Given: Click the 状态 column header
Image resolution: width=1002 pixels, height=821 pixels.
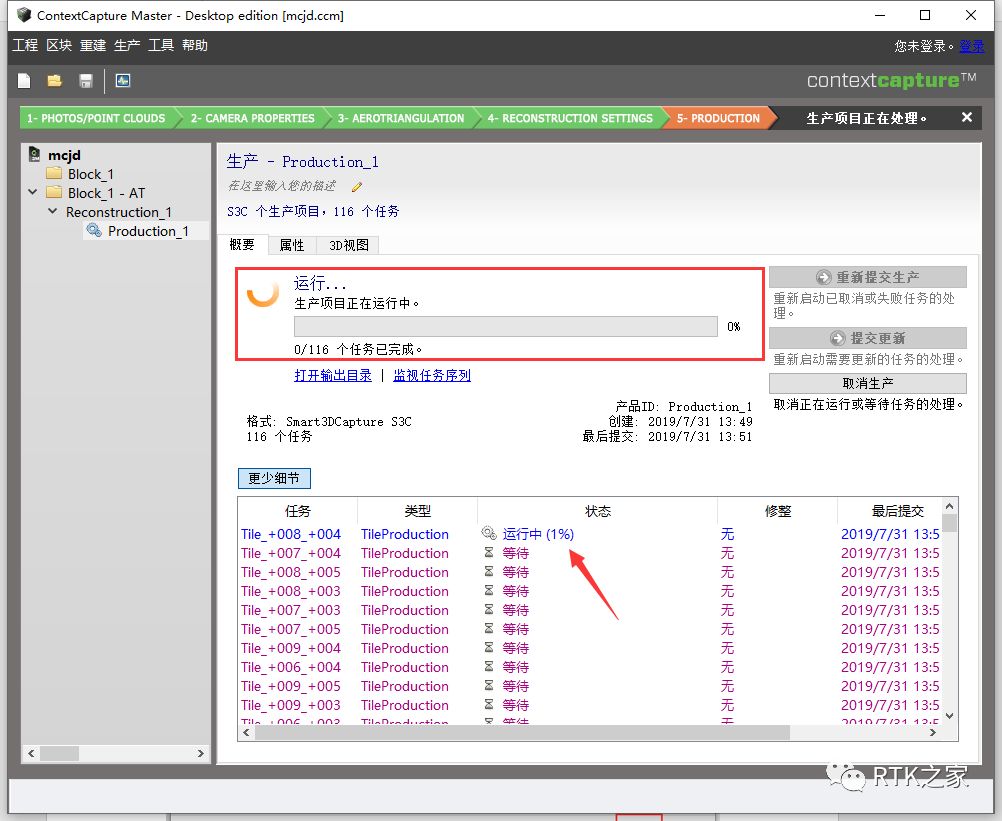Looking at the screenshot, I should pos(597,511).
